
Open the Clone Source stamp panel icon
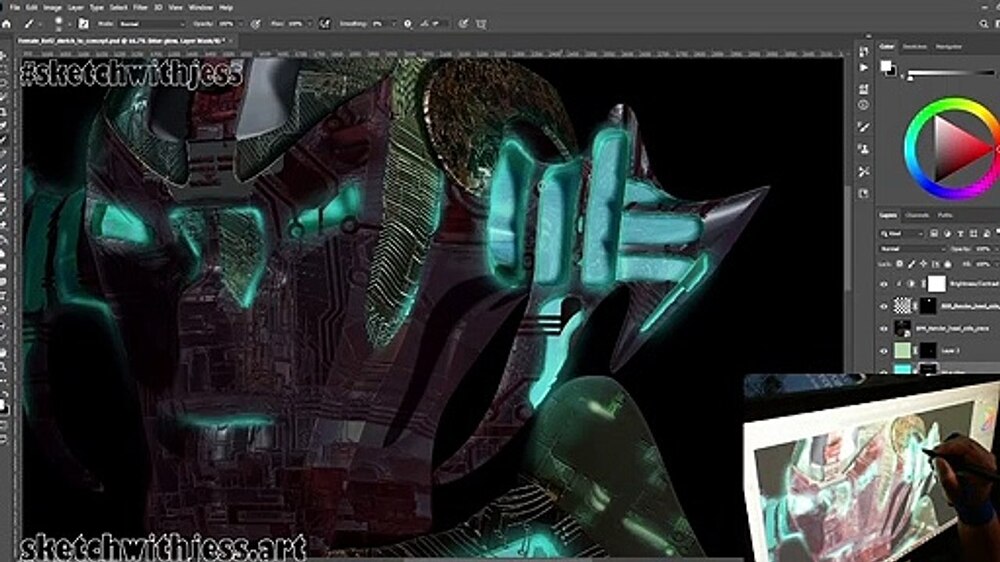click(x=864, y=149)
